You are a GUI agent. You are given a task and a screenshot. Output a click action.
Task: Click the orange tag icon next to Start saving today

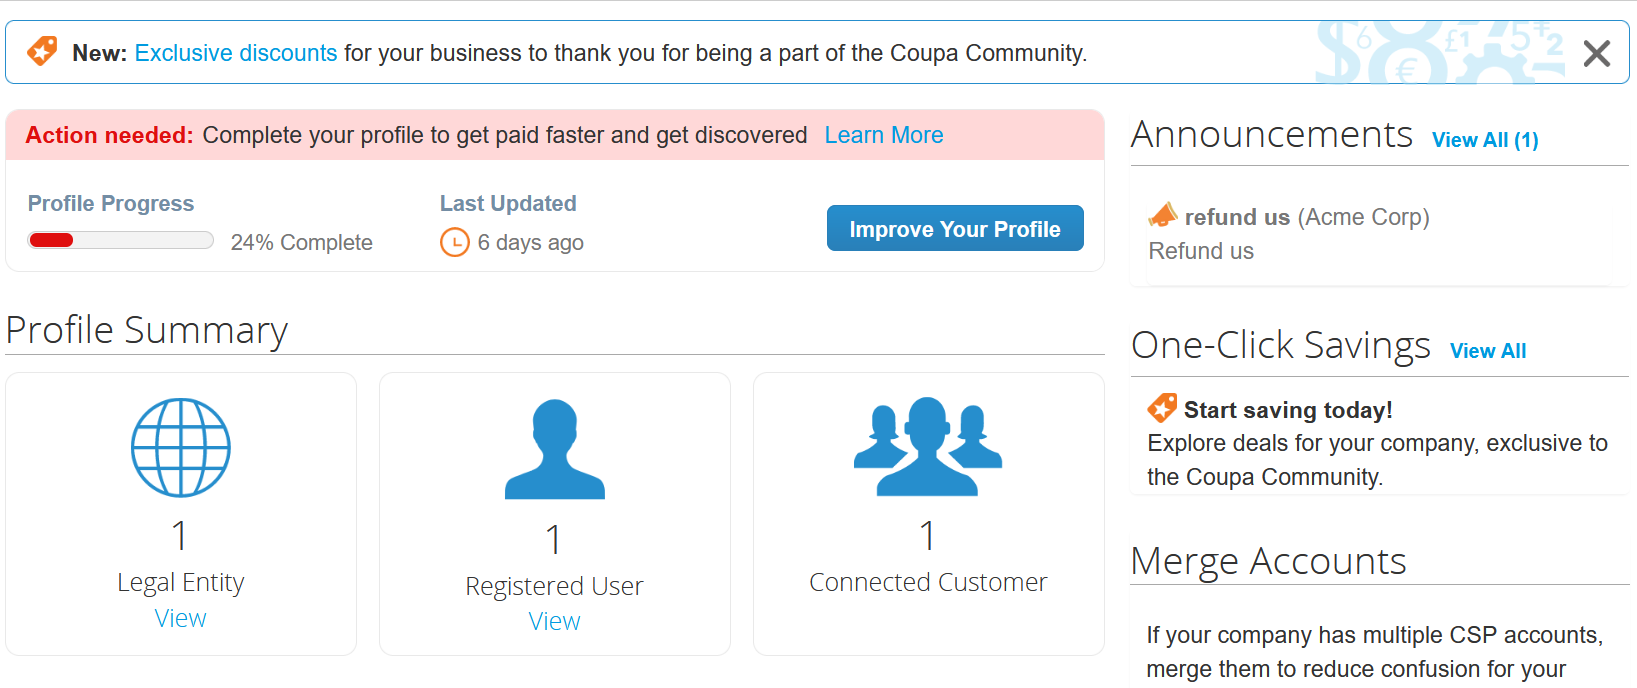1162,408
